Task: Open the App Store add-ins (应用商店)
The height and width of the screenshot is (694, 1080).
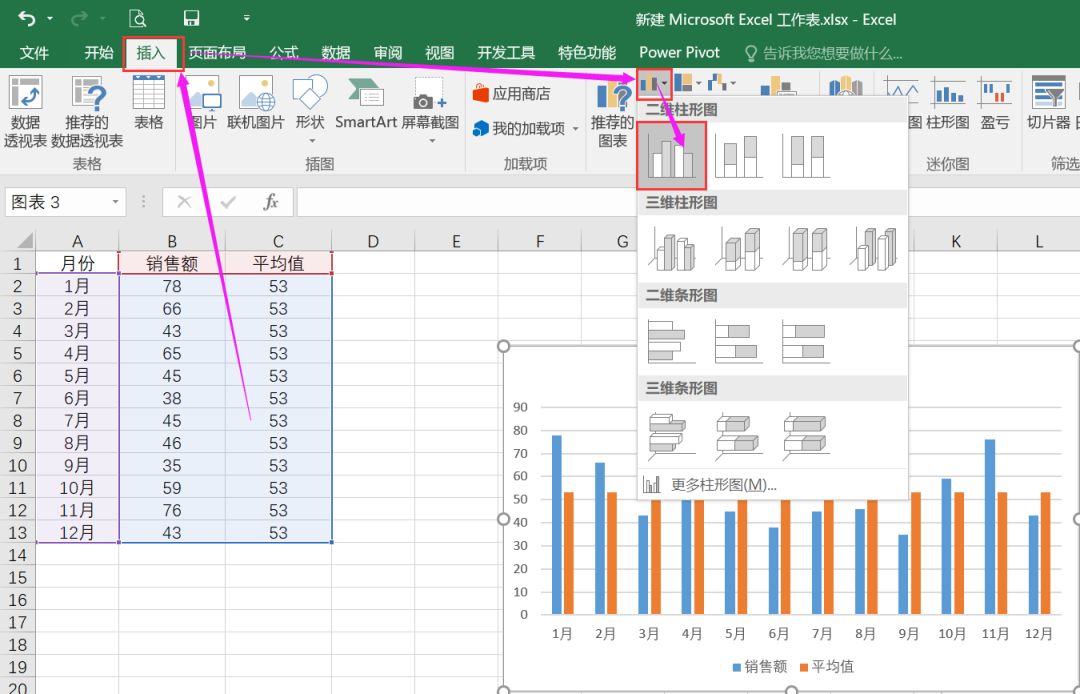Action: click(512, 94)
